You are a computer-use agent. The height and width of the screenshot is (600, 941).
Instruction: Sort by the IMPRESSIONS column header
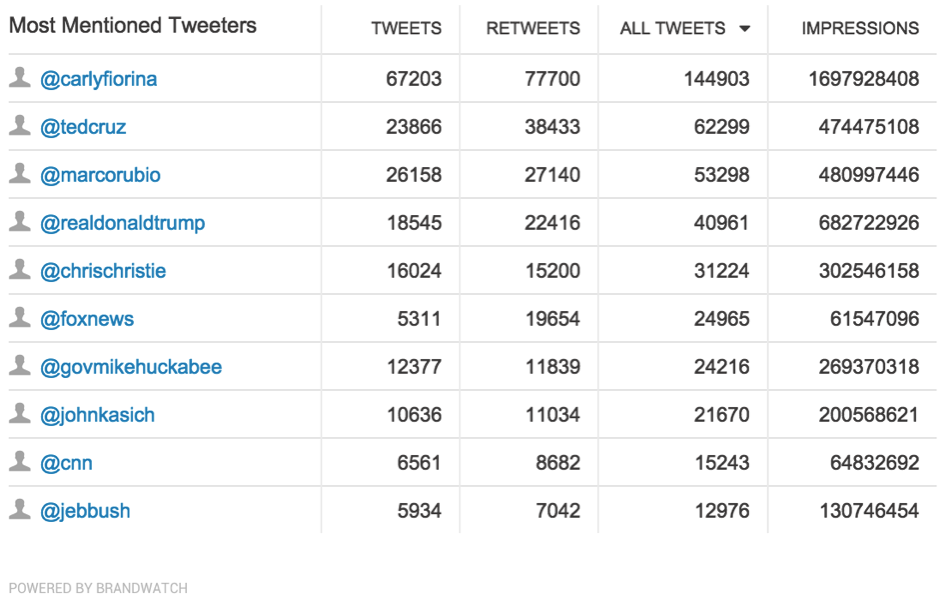pos(860,28)
